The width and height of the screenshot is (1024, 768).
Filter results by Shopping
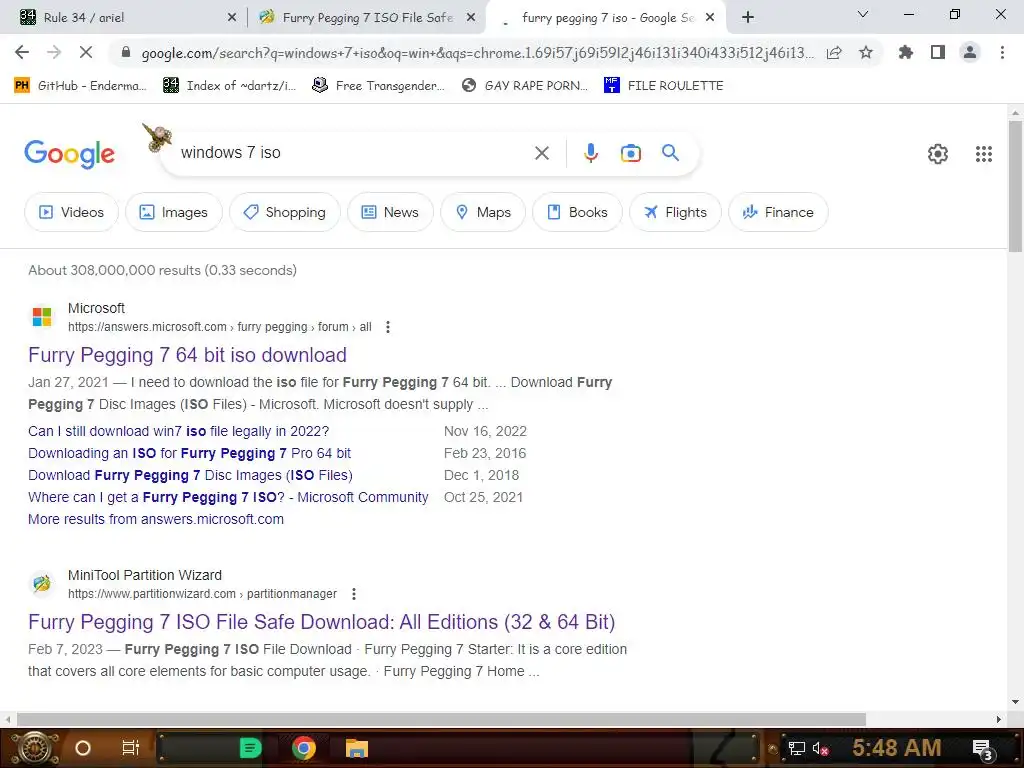(x=285, y=212)
